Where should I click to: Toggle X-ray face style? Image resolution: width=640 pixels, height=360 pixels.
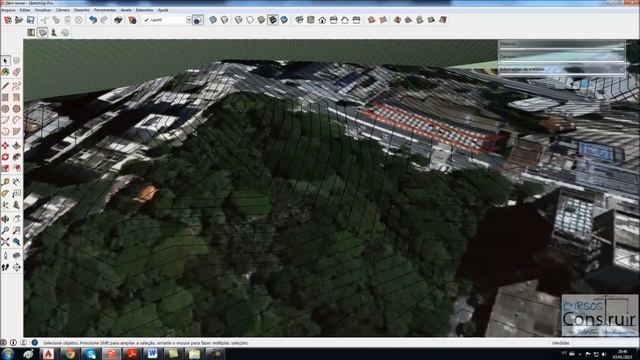point(213,20)
